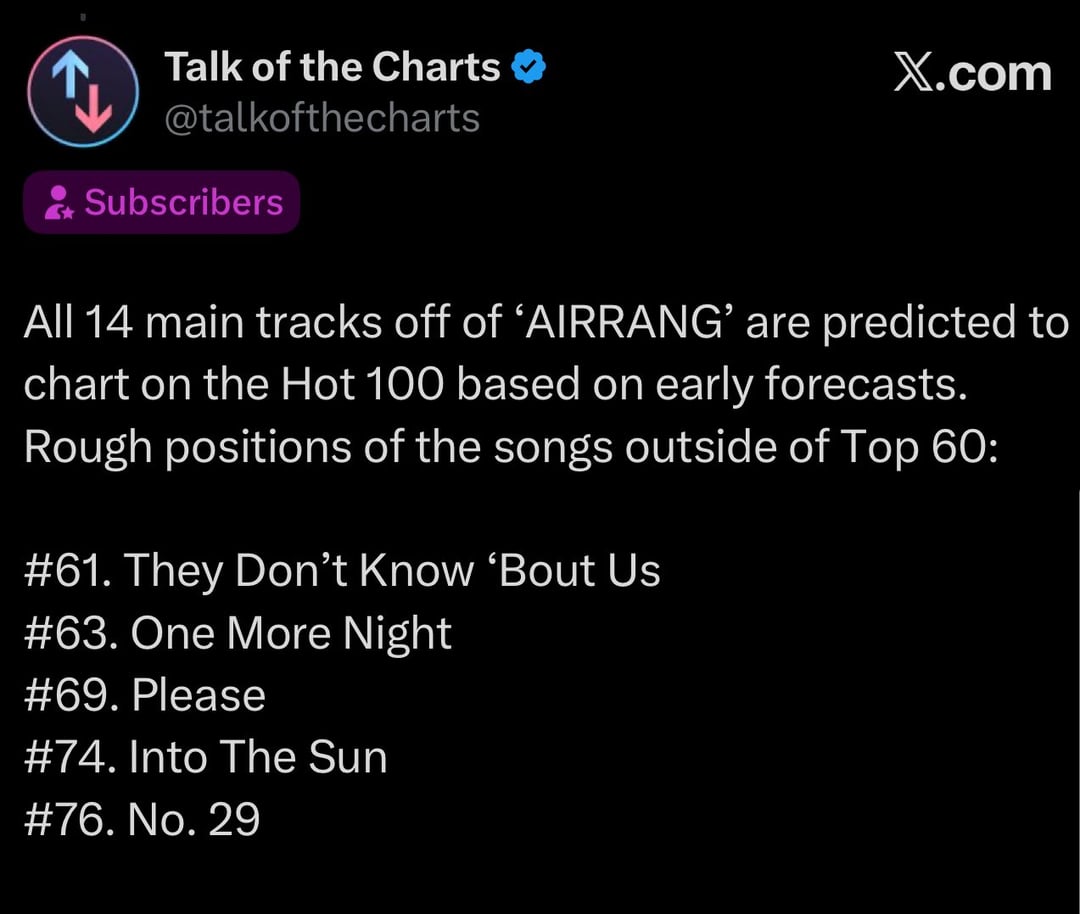Click the pink down arrow in the avatar
This screenshot has width=1080, height=914.
96,108
